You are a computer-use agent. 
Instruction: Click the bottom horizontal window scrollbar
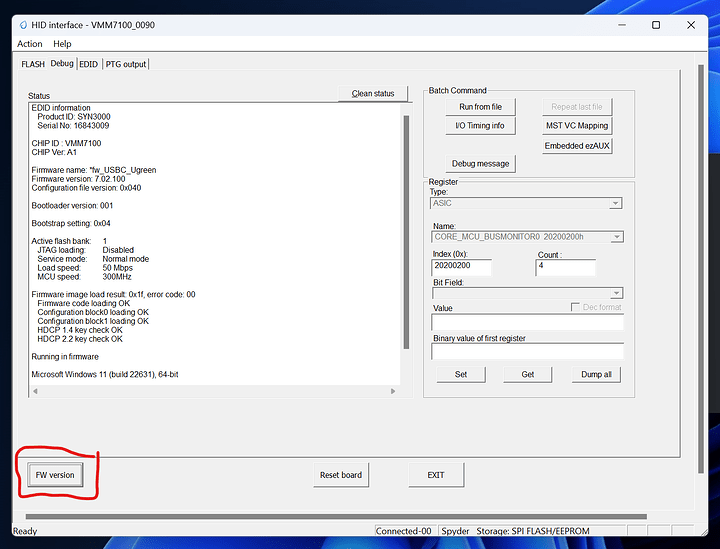coord(336,516)
